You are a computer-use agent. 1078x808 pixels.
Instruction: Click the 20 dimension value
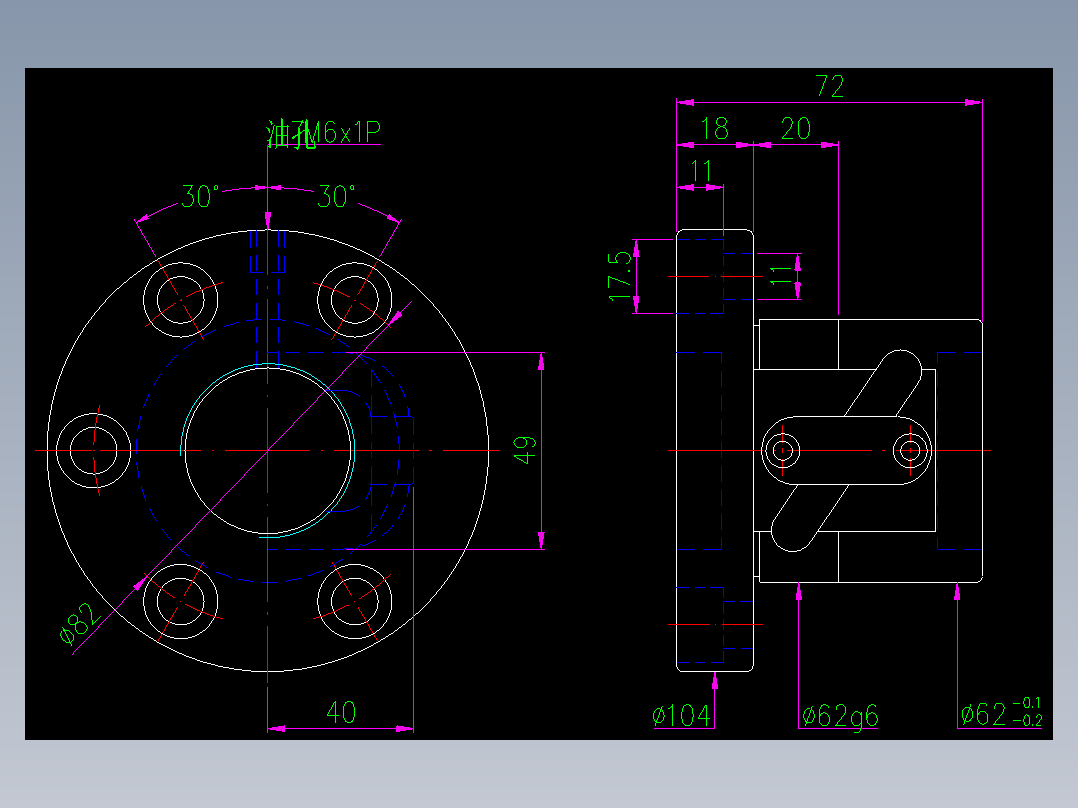point(795,129)
